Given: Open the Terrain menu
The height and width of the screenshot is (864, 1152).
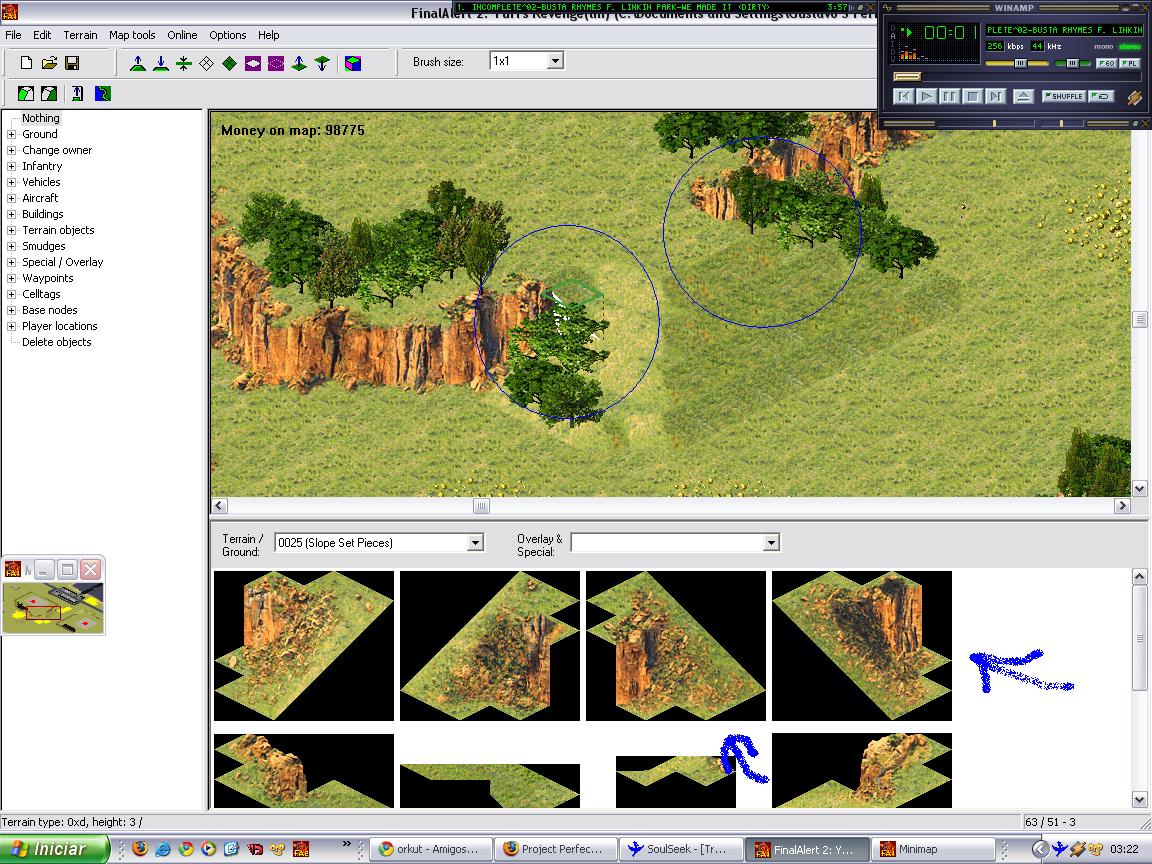Looking at the screenshot, I should (80, 35).
